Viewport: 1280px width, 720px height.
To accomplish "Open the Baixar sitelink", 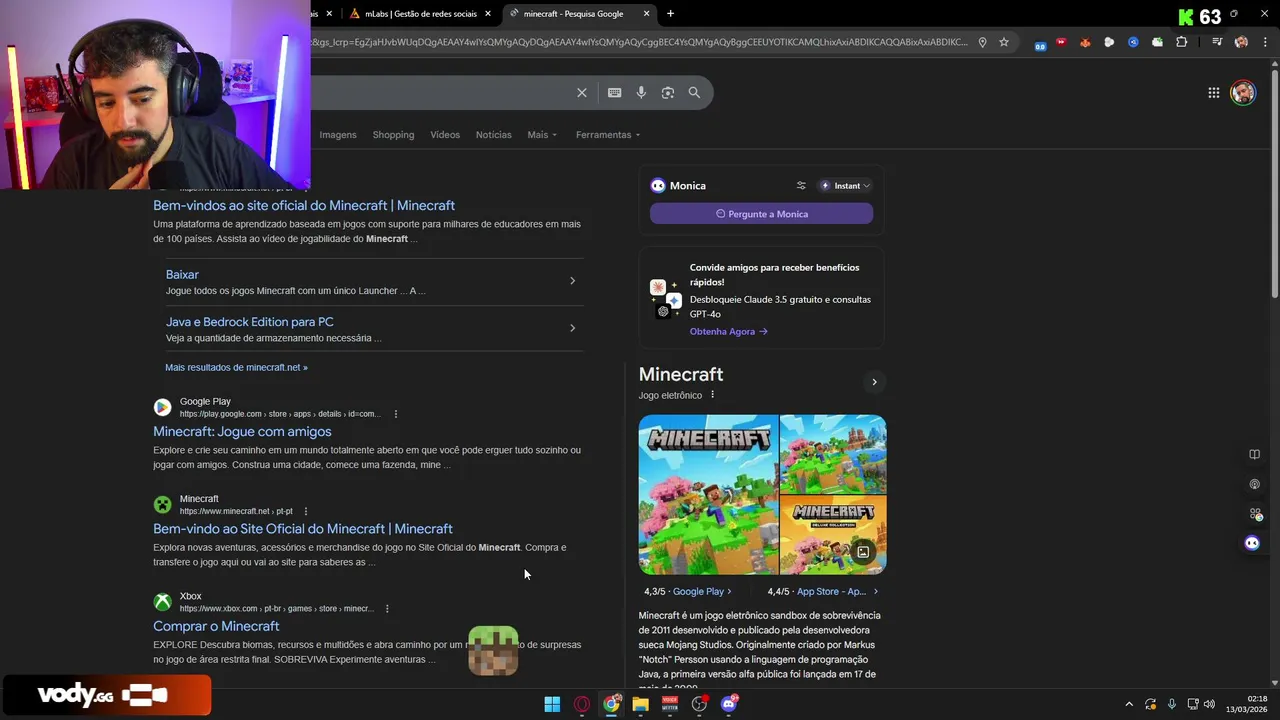I will 182,274.
